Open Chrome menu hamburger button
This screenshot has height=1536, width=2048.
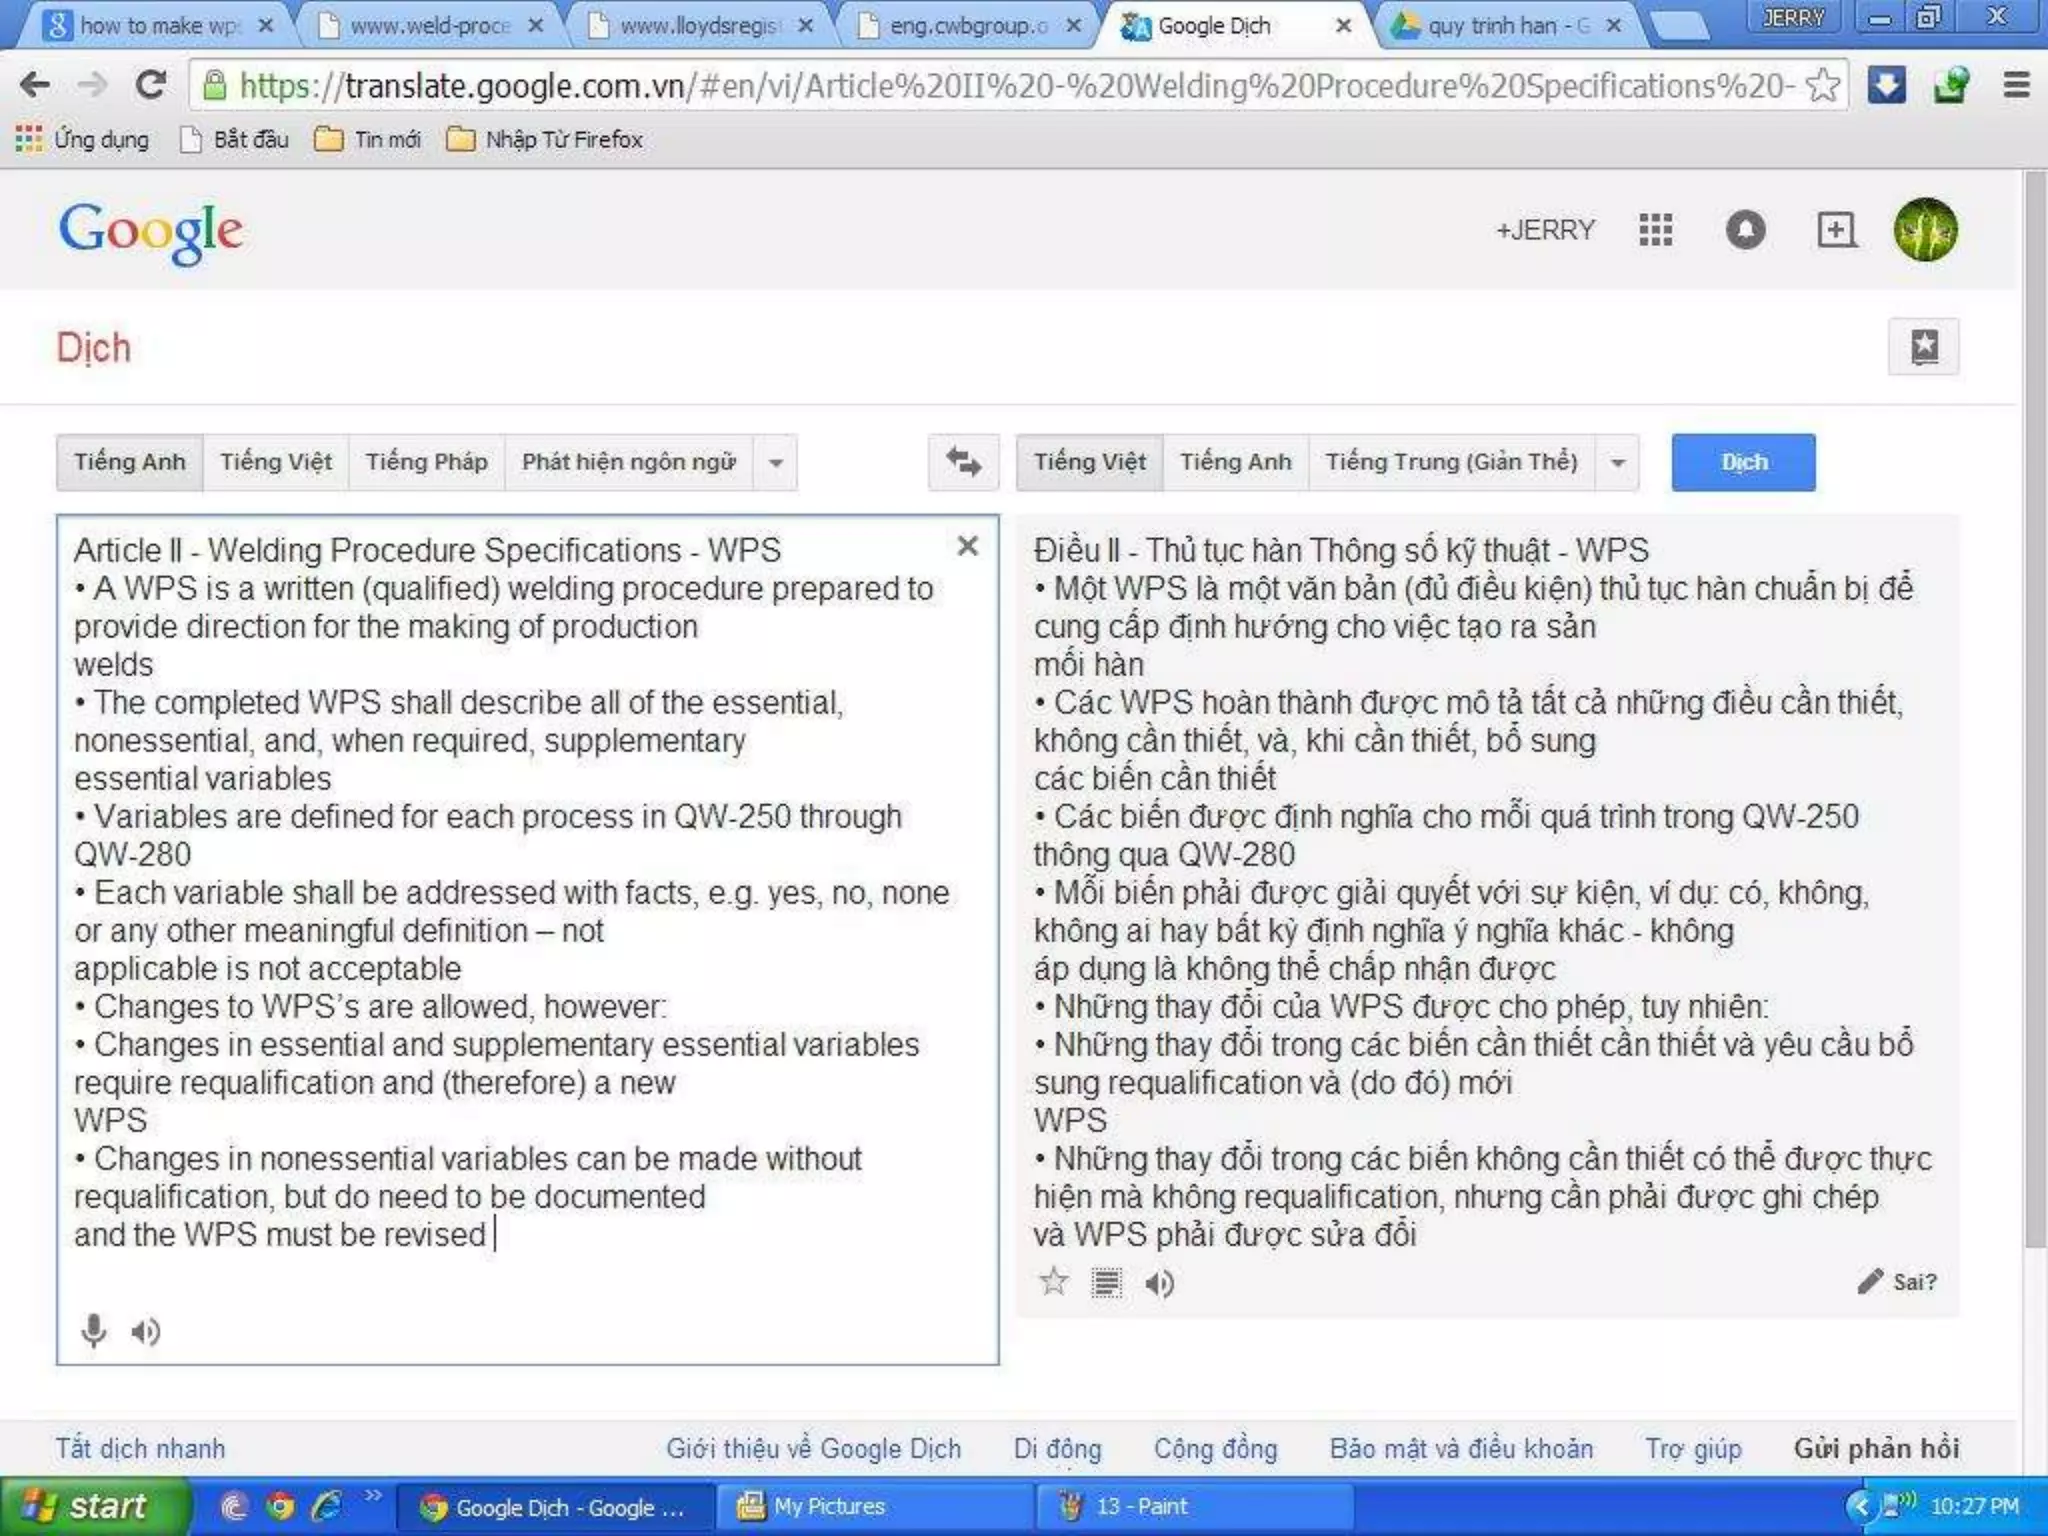(2016, 85)
